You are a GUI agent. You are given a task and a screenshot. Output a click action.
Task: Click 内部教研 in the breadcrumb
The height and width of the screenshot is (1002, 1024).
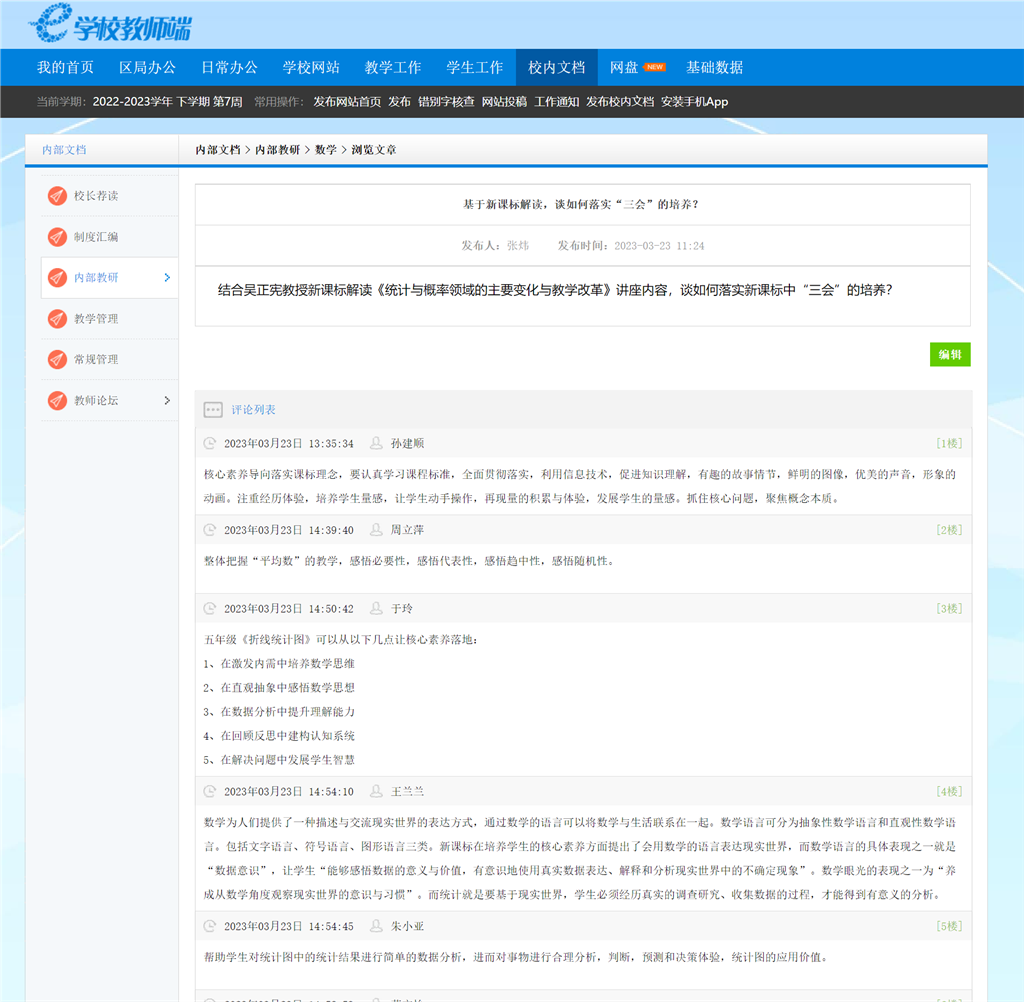[x=277, y=150]
